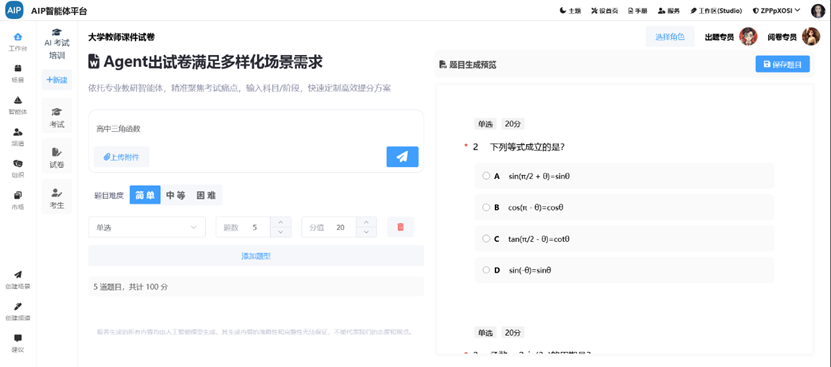Open the 场景 briefcase icon in sidebar
The image size is (831, 367).
coord(18,68)
